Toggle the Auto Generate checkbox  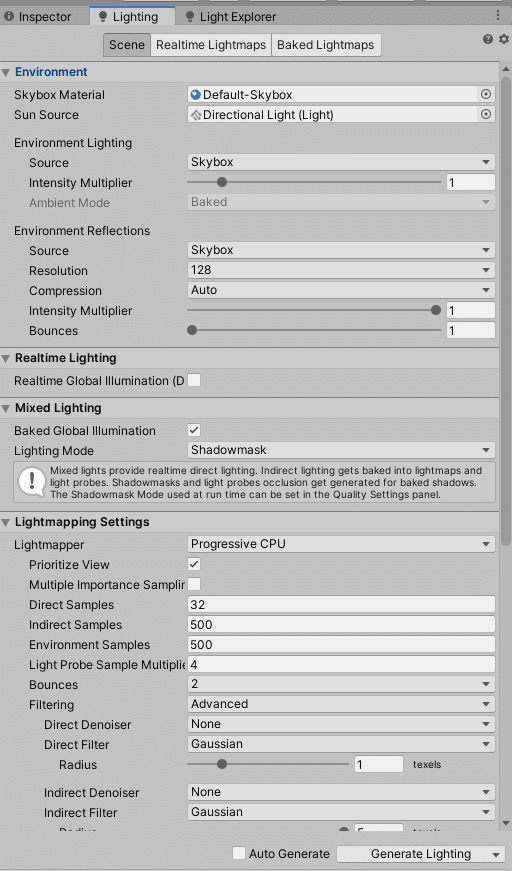click(239, 853)
